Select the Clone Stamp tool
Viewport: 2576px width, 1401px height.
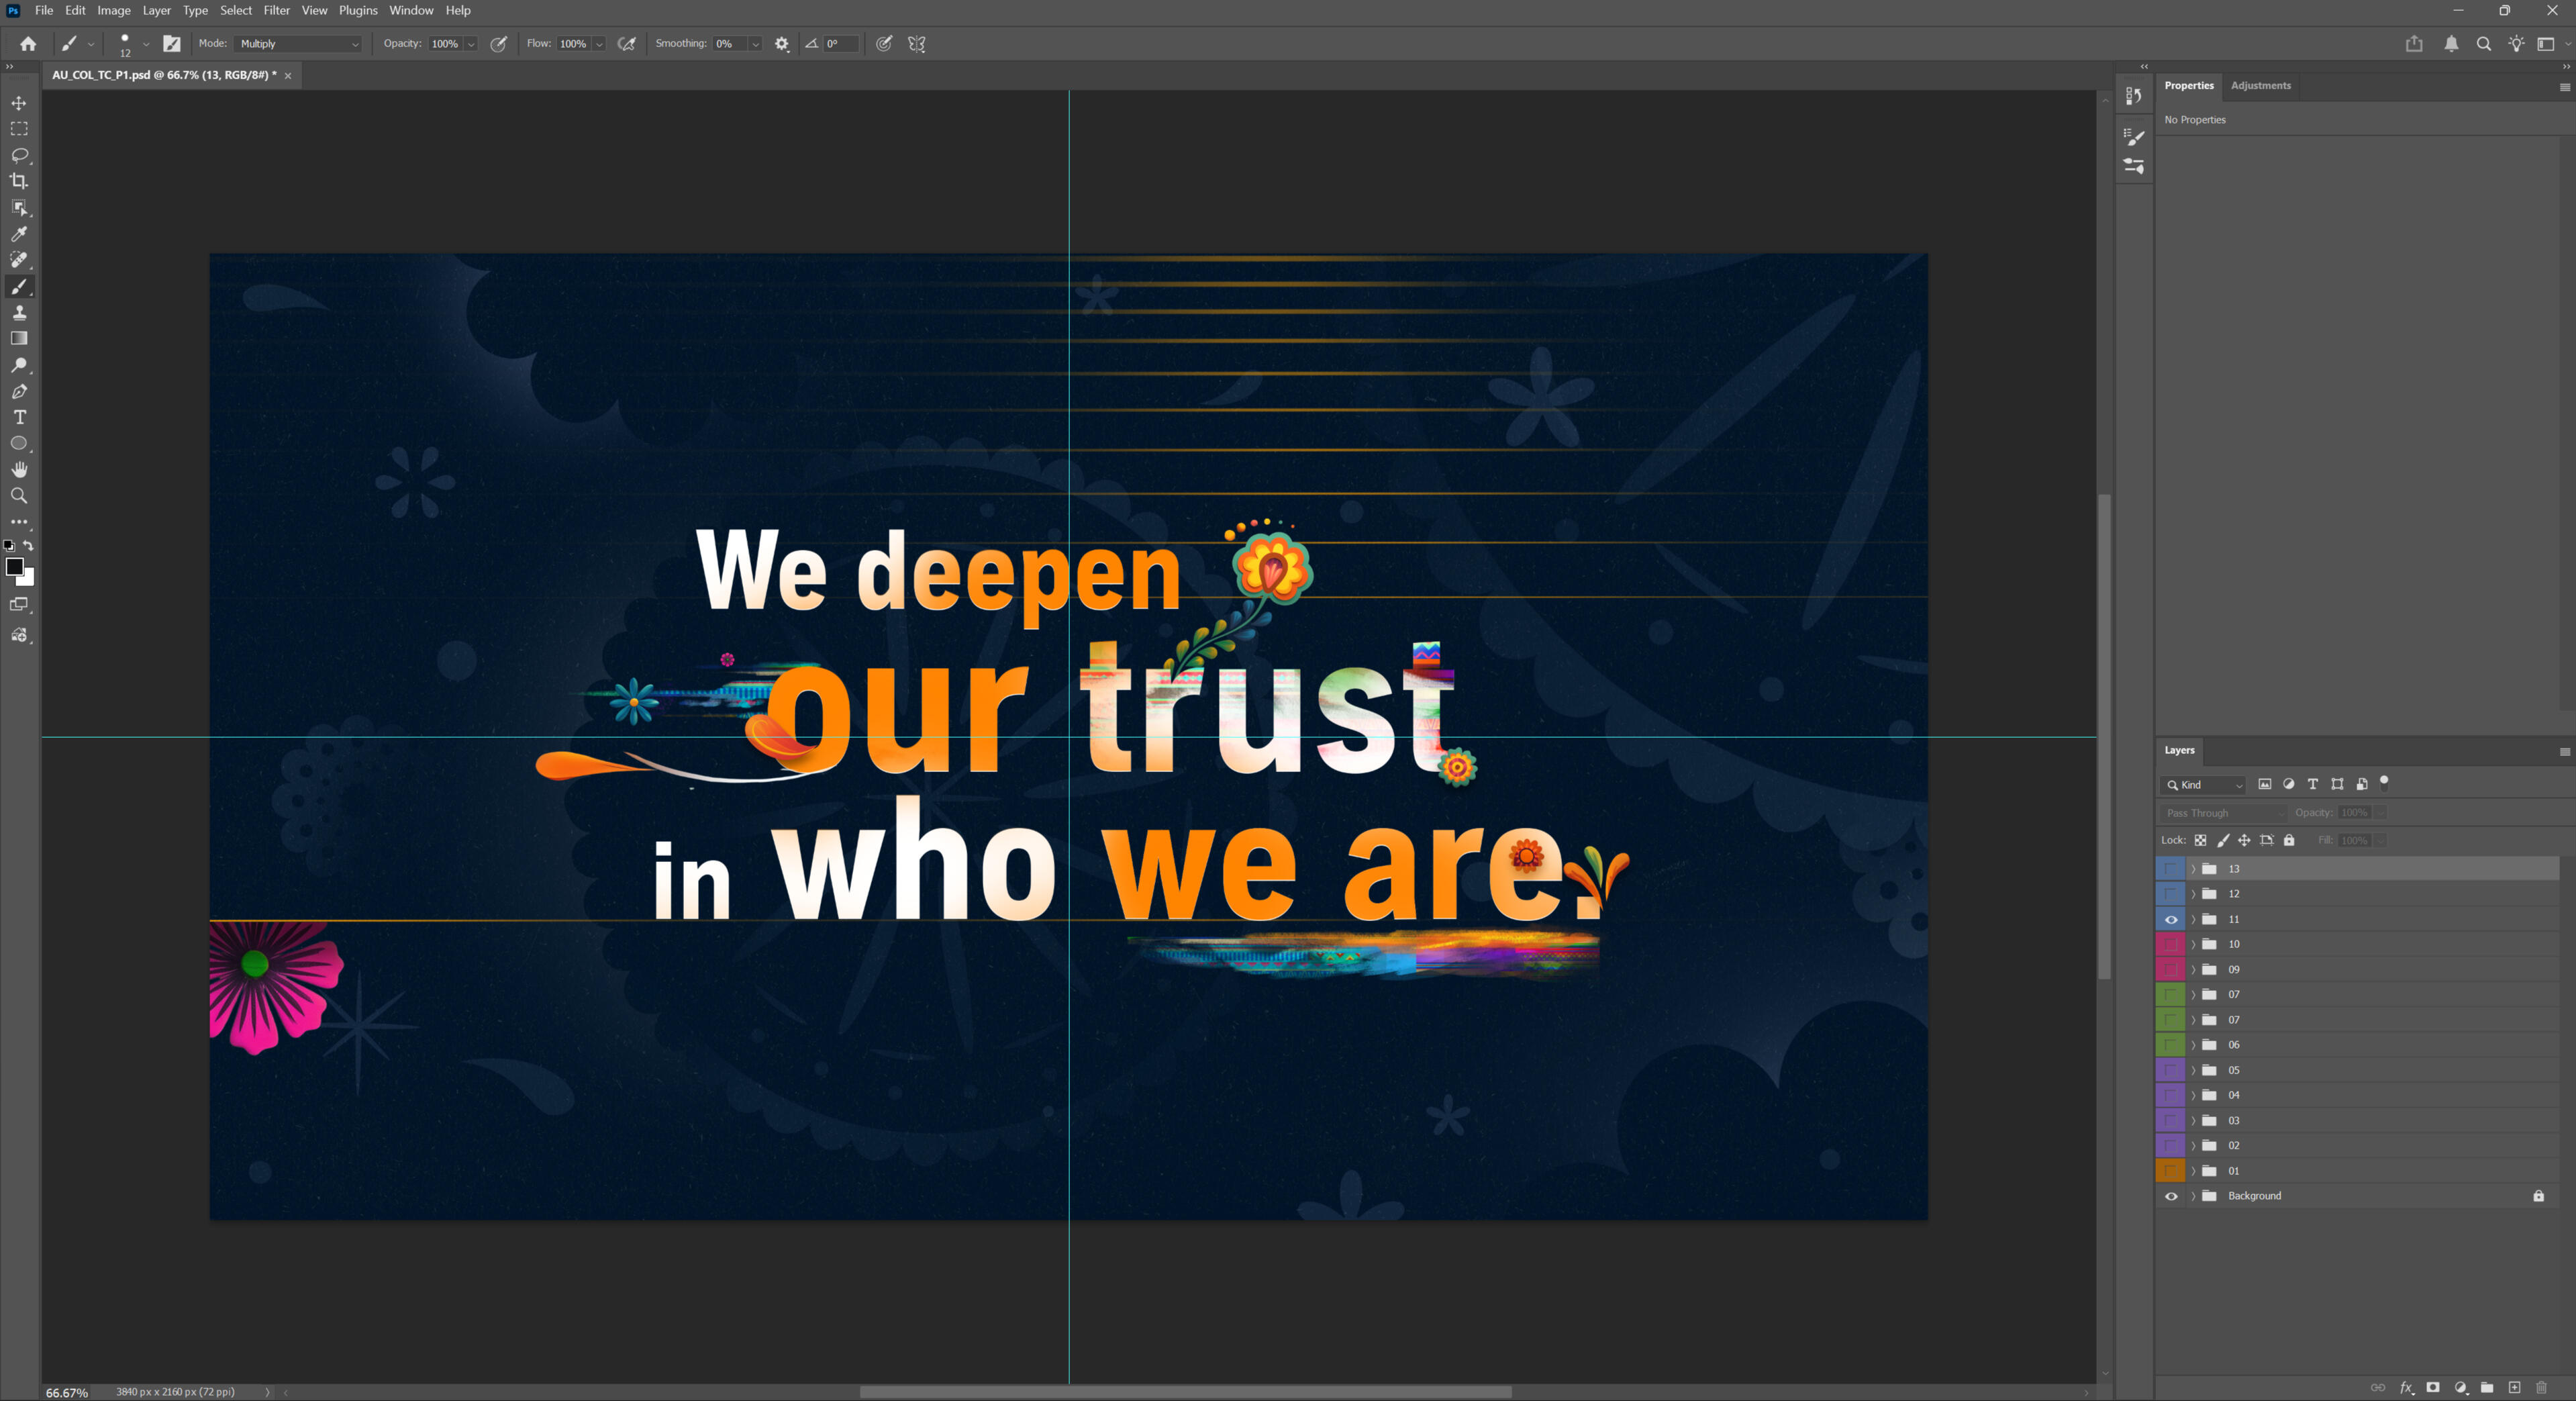click(19, 313)
